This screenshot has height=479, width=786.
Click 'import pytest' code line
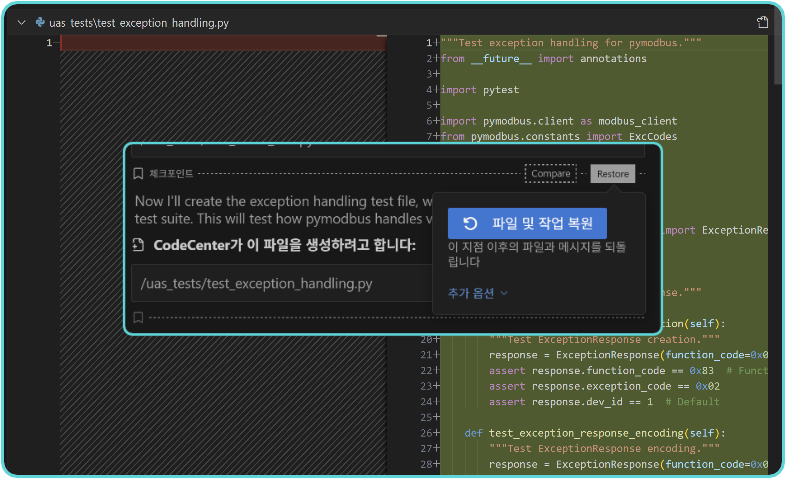click(480, 90)
